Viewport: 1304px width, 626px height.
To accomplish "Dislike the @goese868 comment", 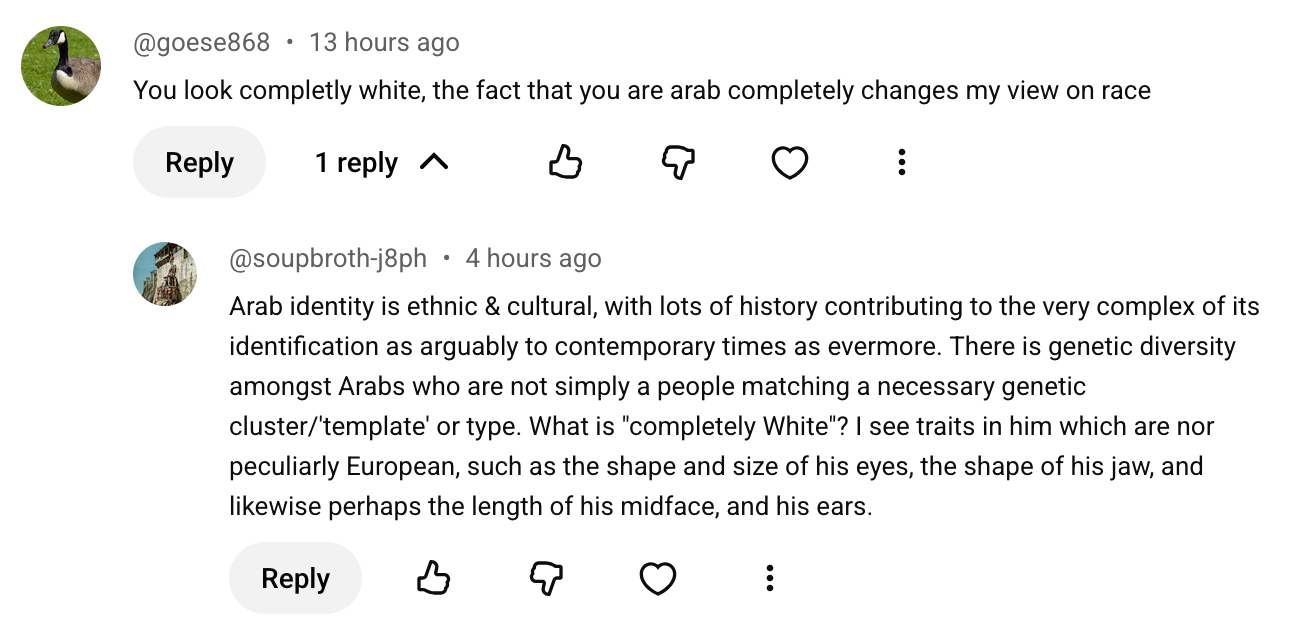I will tap(678, 162).
